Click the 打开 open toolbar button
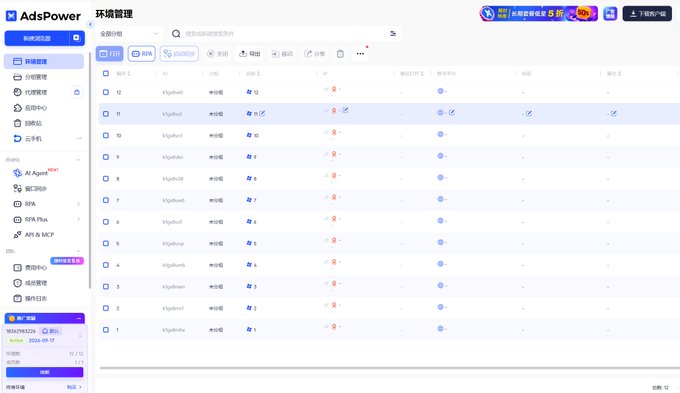 pyautogui.click(x=110, y=54)
